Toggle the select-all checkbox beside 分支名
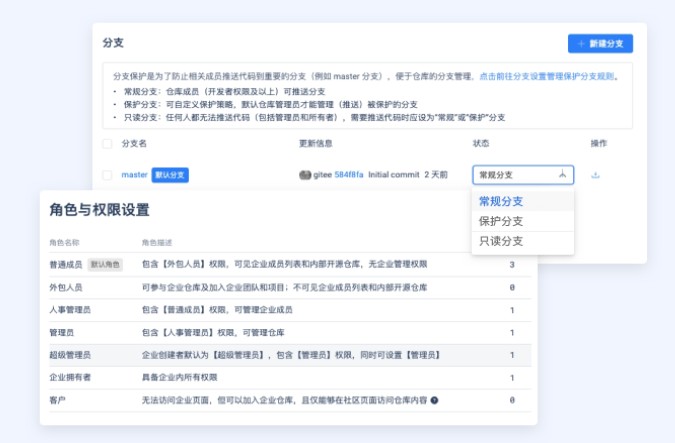 (107, 144)
